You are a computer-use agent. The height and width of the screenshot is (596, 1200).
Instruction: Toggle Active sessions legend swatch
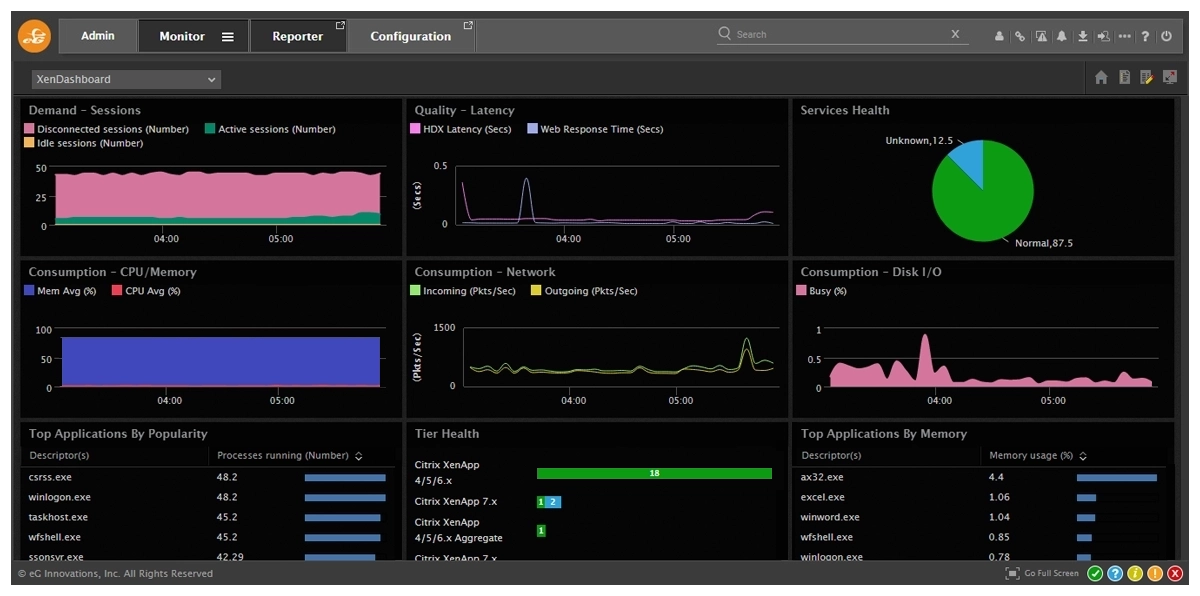coord(210,129)
